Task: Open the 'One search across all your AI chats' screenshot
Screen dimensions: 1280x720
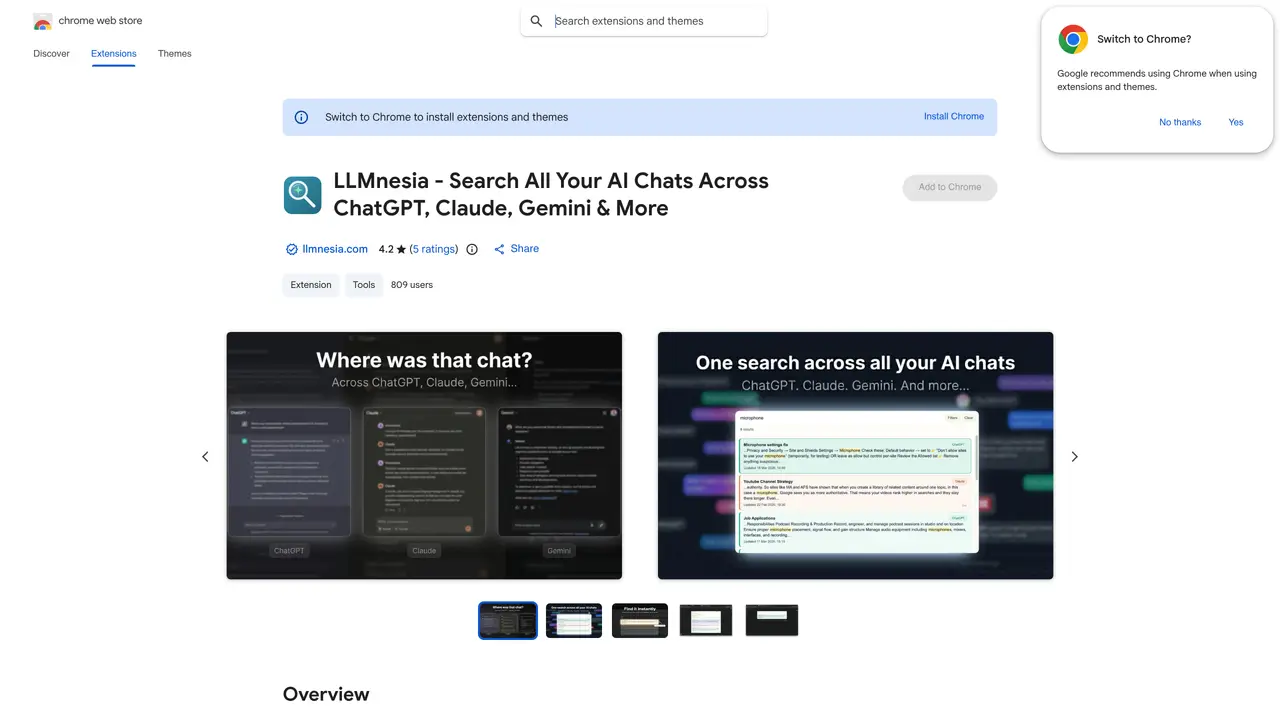Action: click(x=855, y=456)
